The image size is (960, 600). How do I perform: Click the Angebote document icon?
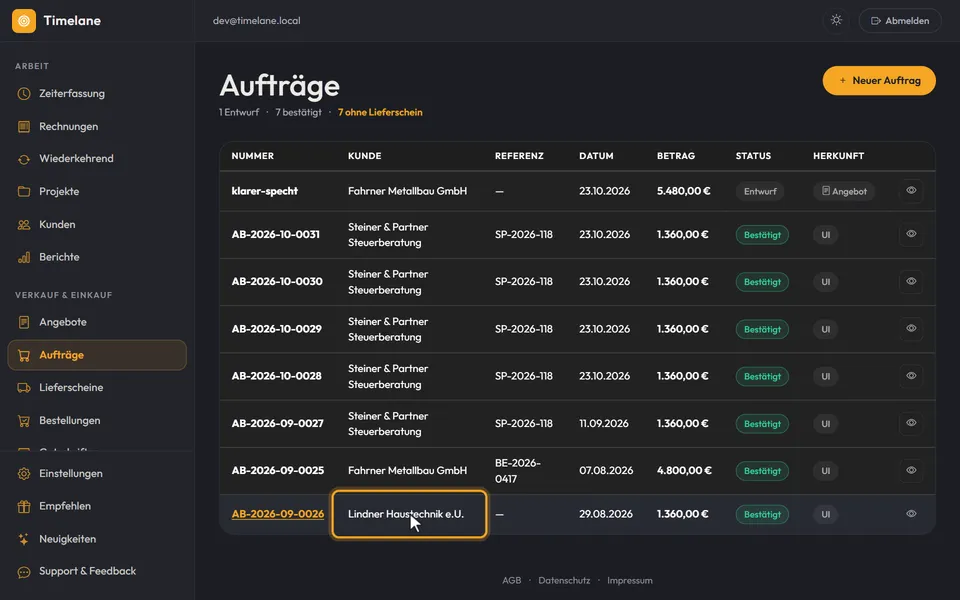coord(24,322)
